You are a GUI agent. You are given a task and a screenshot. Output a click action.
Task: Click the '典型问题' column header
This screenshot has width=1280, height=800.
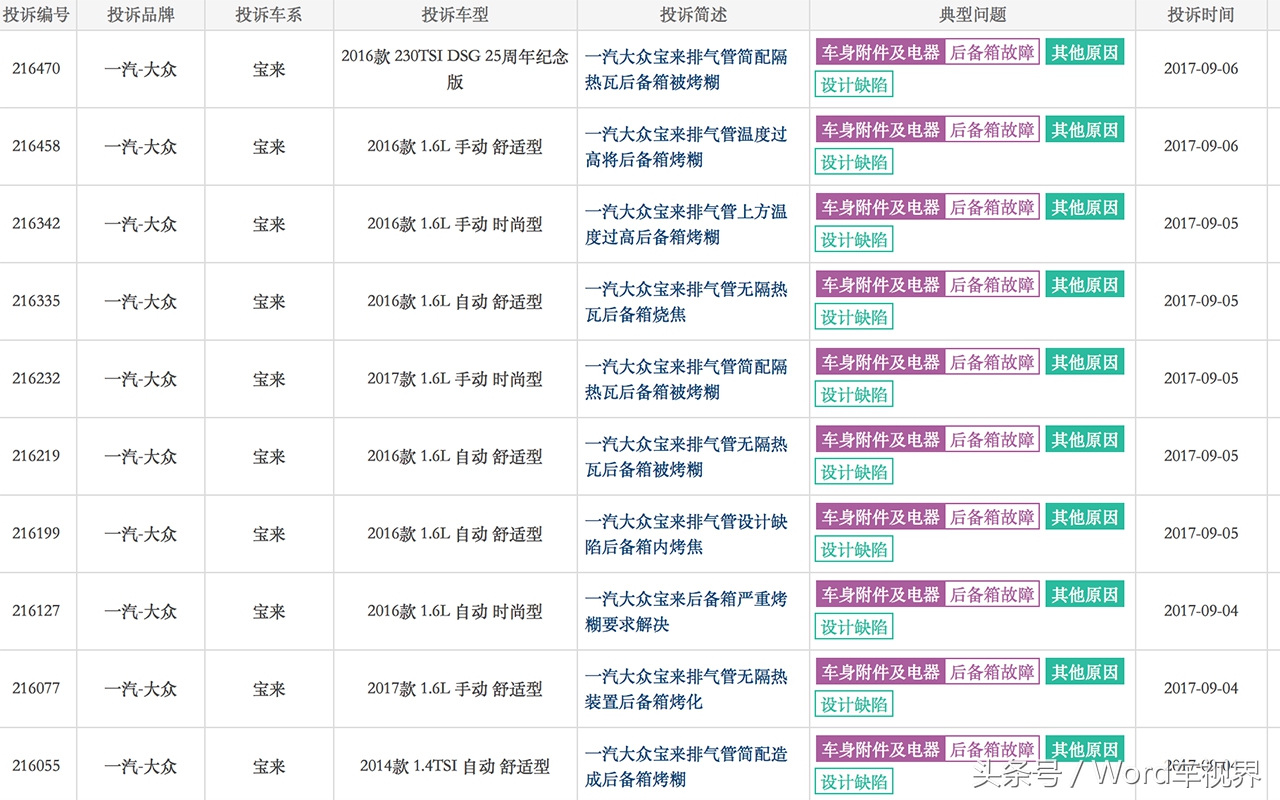click(x=972, y=15)
